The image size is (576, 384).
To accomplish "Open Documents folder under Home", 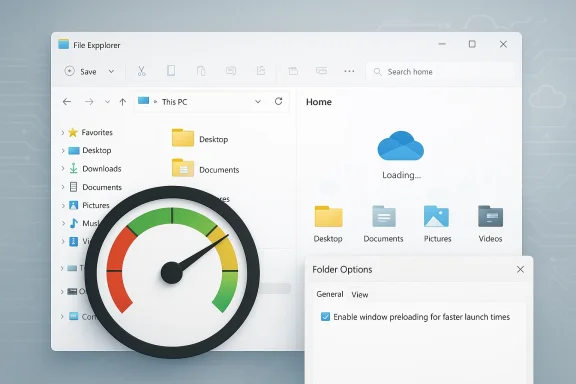I will click(383, 224).
